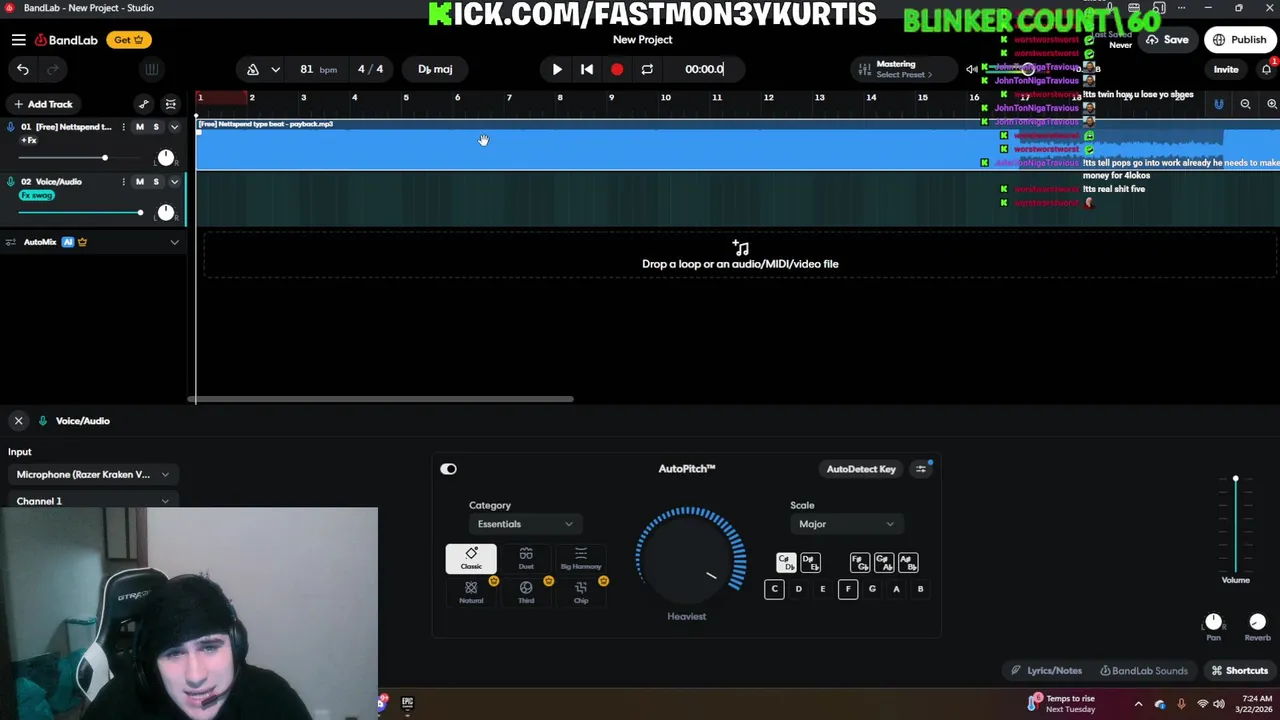1280x720 pixels.
Task: Toggle the C#/D♭ note key
Action: (786, 563)
